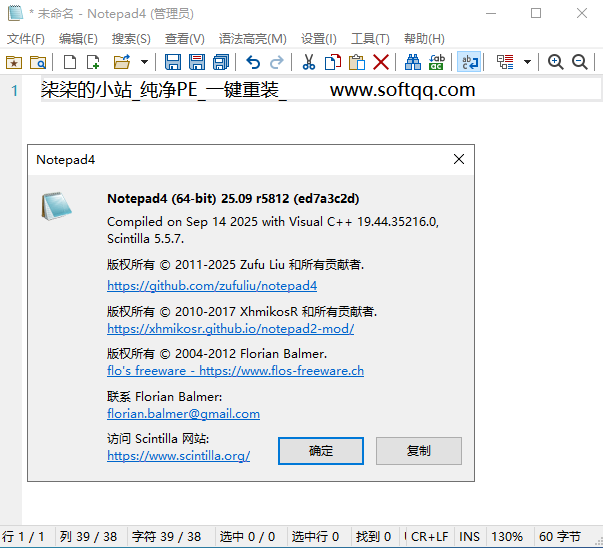The width and height of the screenshot is (603, 548).
Task: Open file with folder icon
Action: pyautogui.click(x=122, y=62)
